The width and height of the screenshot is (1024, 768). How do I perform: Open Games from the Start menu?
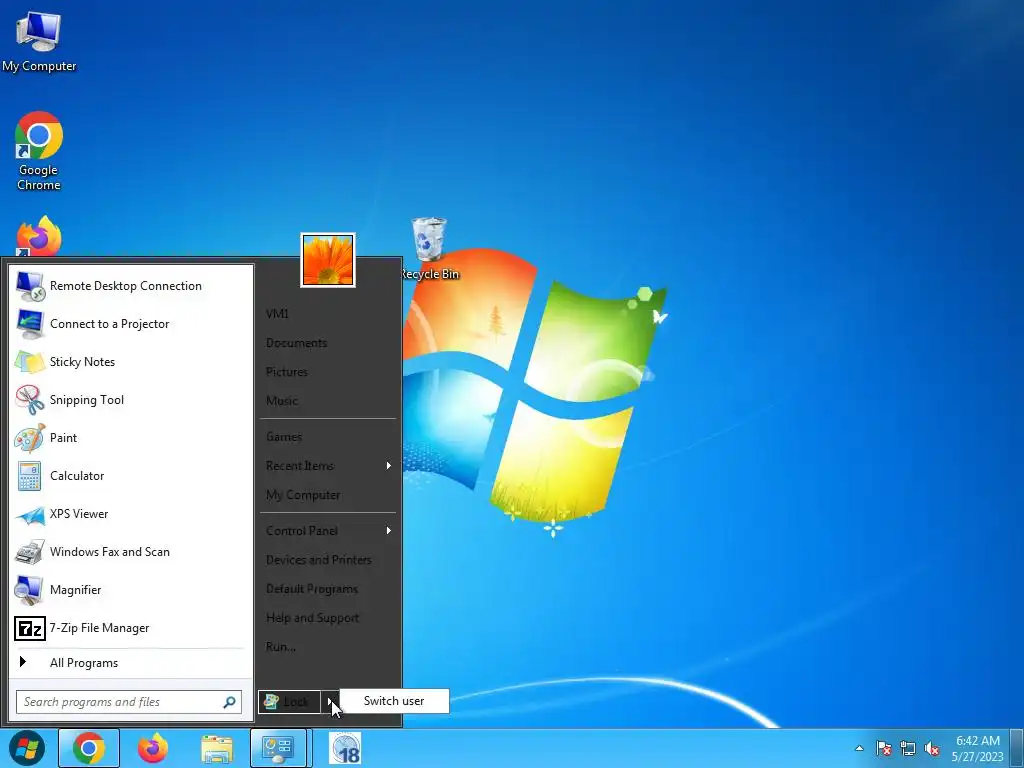pos(284,437)
